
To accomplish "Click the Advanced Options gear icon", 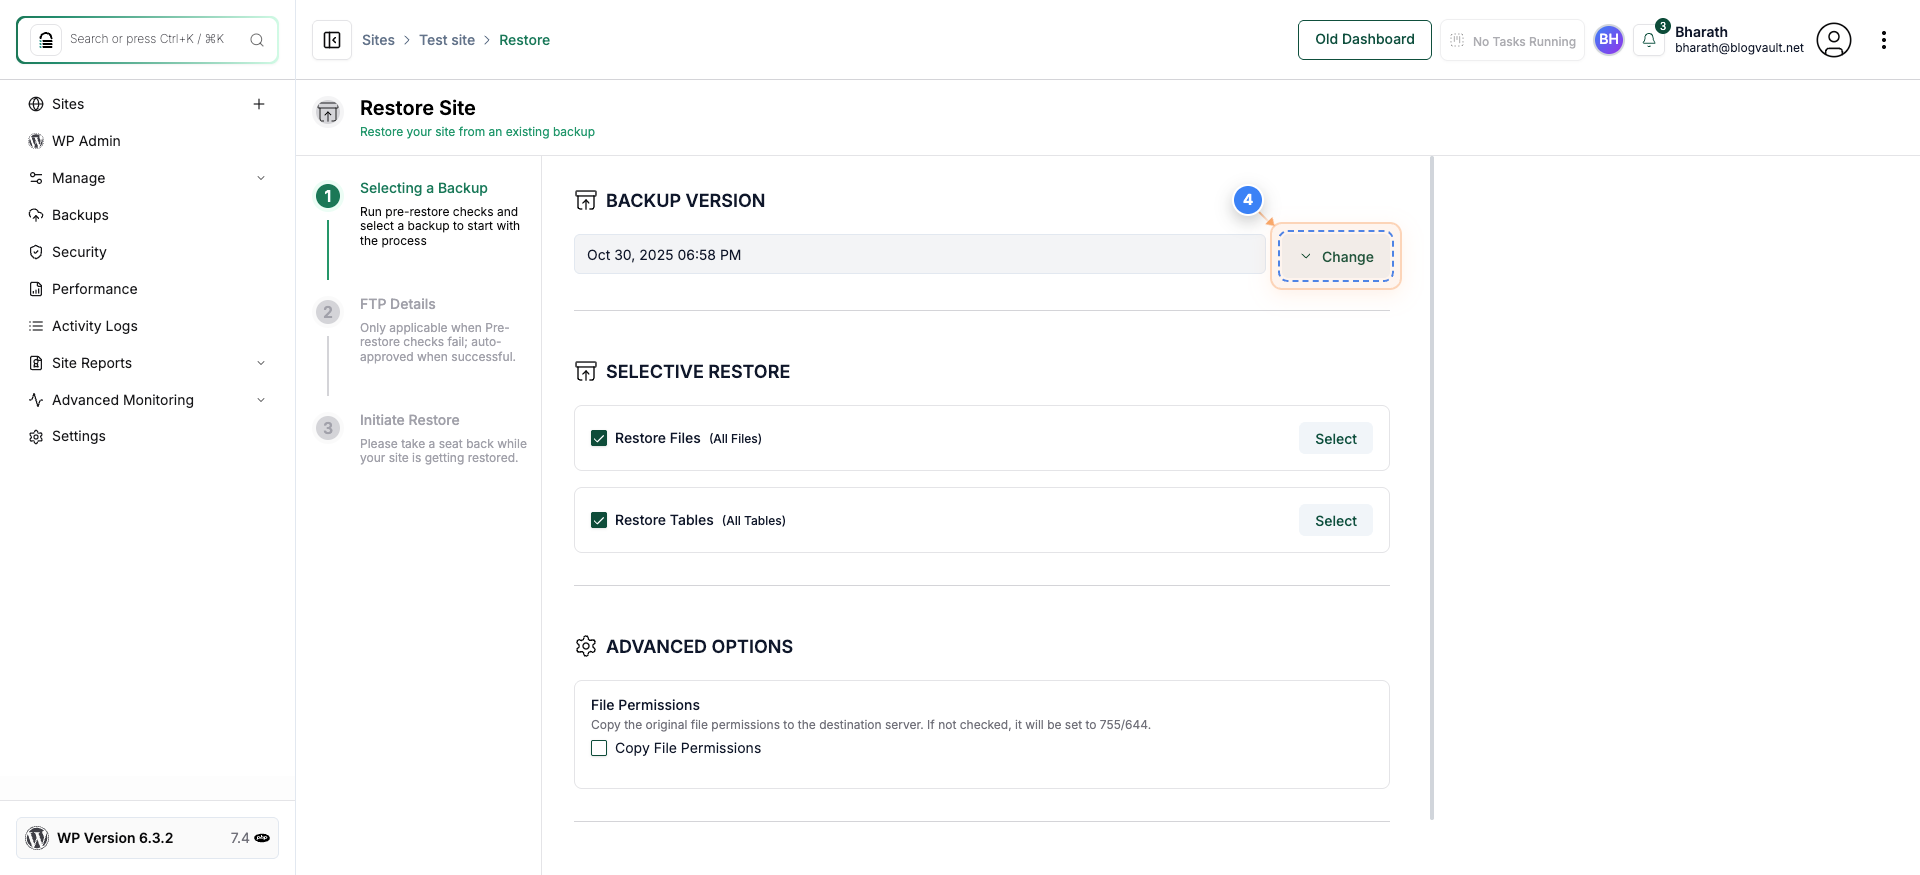I will click(586, 646).
